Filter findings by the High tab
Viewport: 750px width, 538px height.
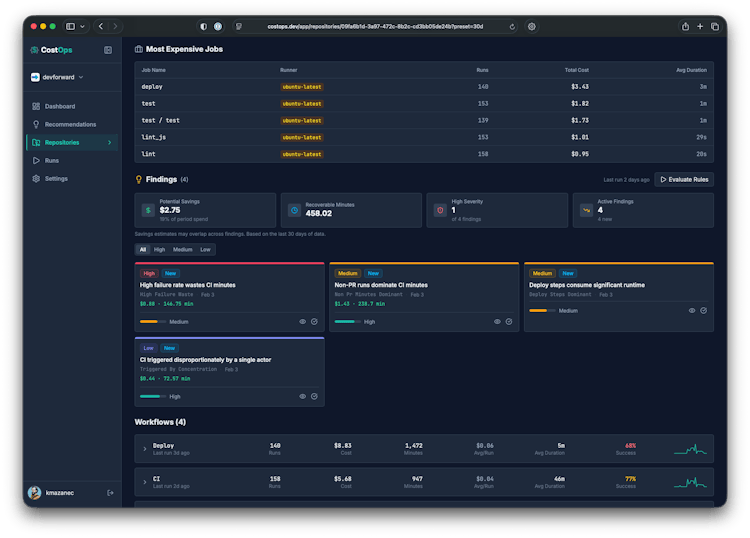[x=159, y=249]
